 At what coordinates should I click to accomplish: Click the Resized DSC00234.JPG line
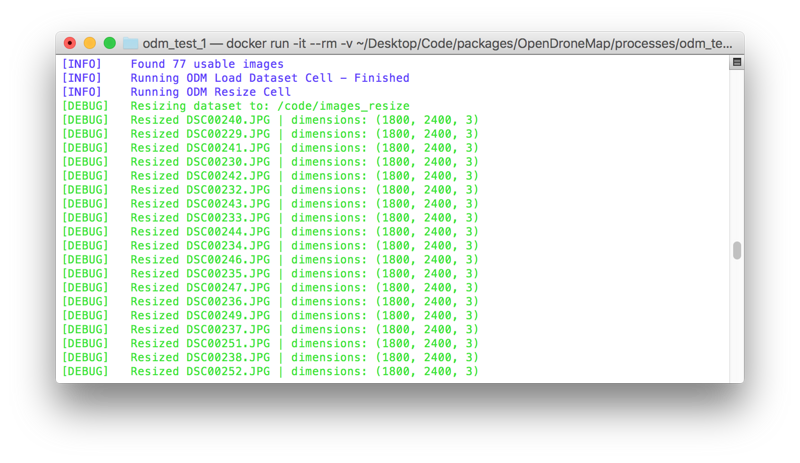[270, 246]
